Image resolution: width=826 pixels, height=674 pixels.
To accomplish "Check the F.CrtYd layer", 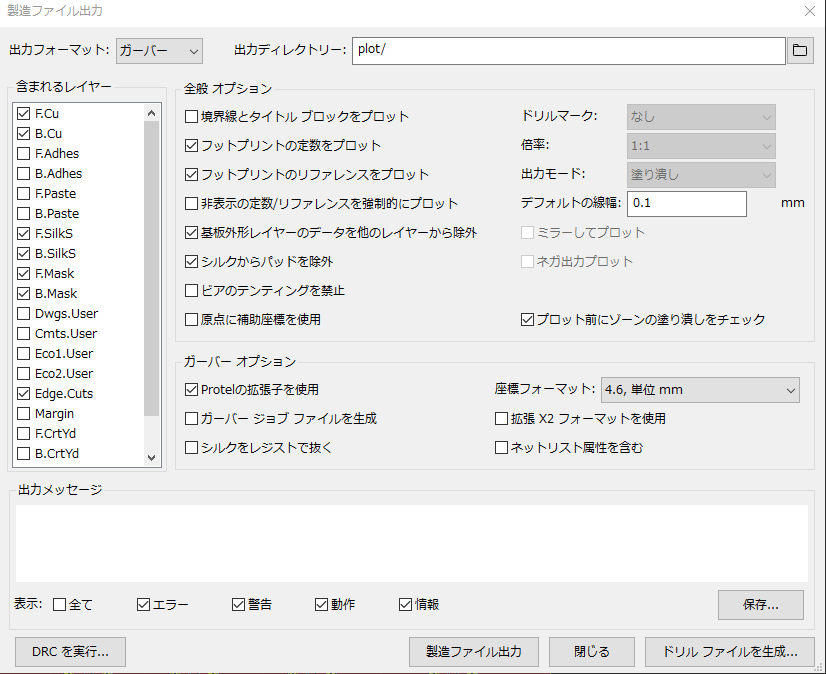I will click(x=23, y=434).
